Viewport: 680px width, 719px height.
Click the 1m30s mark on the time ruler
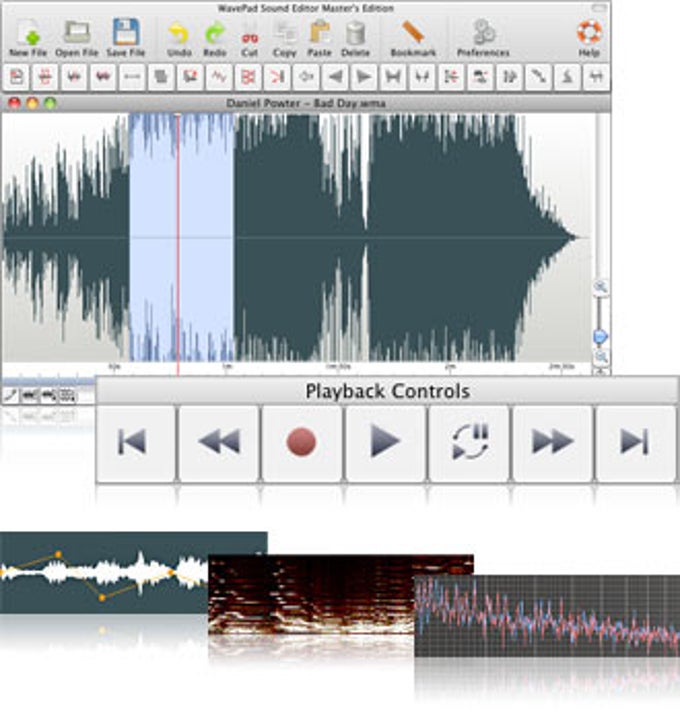[x=338, y=366]
